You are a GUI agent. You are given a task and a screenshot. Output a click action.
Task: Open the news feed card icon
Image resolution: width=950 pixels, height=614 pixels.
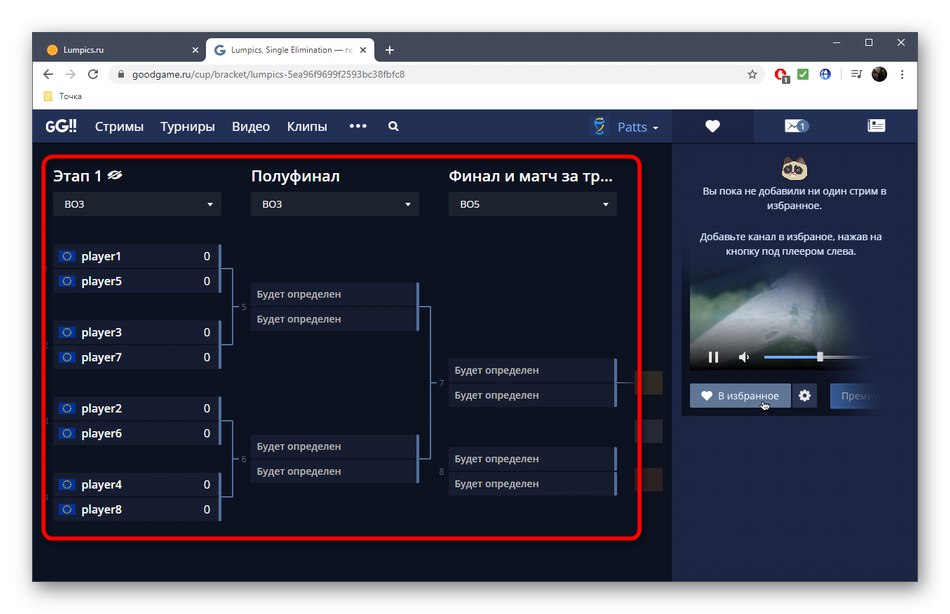click(876, 125)
